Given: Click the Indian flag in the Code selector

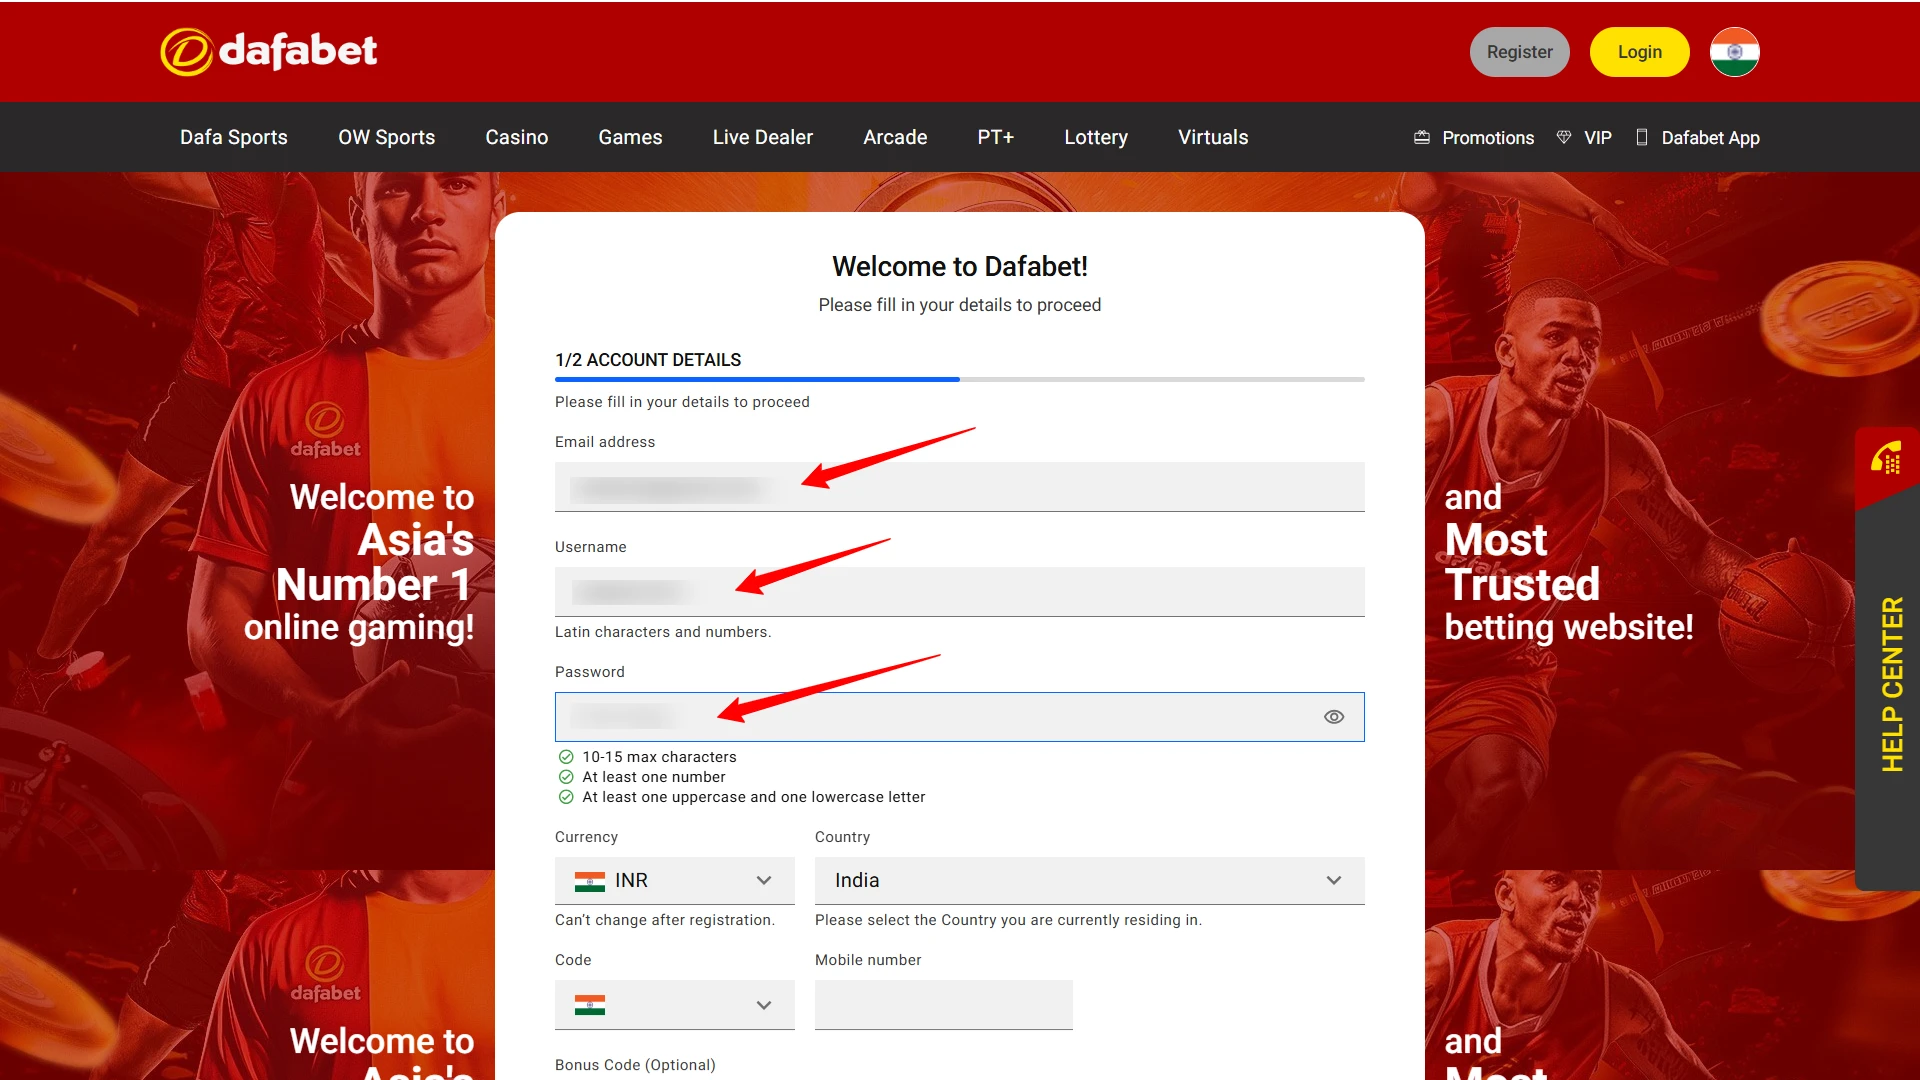Looking at the screenshot, I should [x=590, y=1005].
